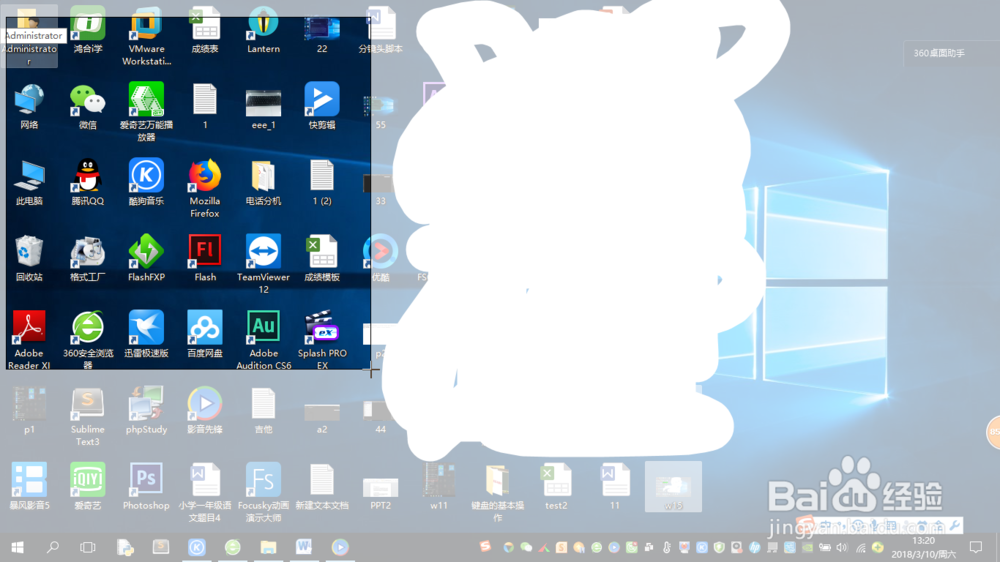The width and height of the screenshot is (1000, 562).
Task: Select the highlighted w15 desktop icon
Action: click(673, 487)
